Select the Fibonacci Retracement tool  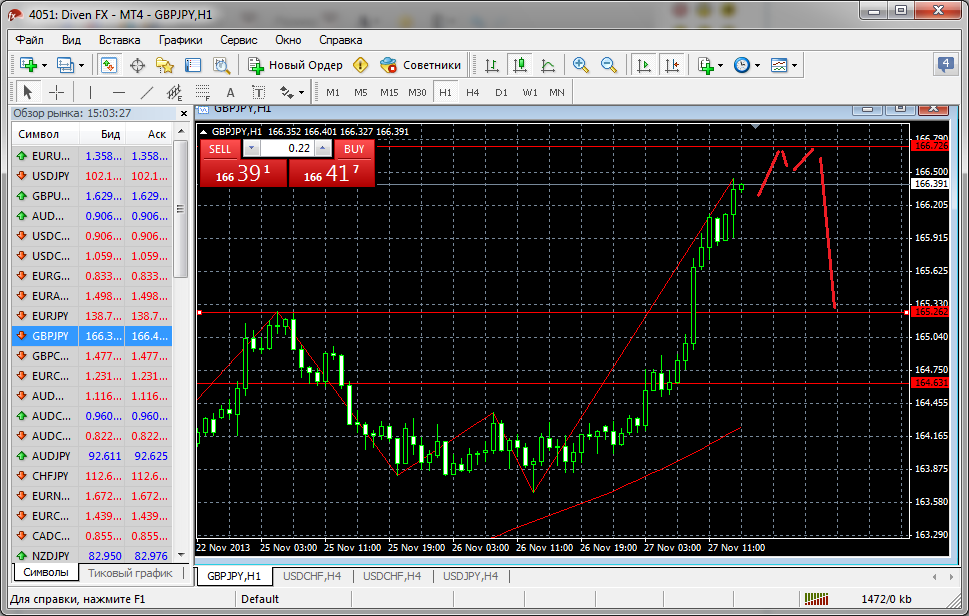coord(203,93)
